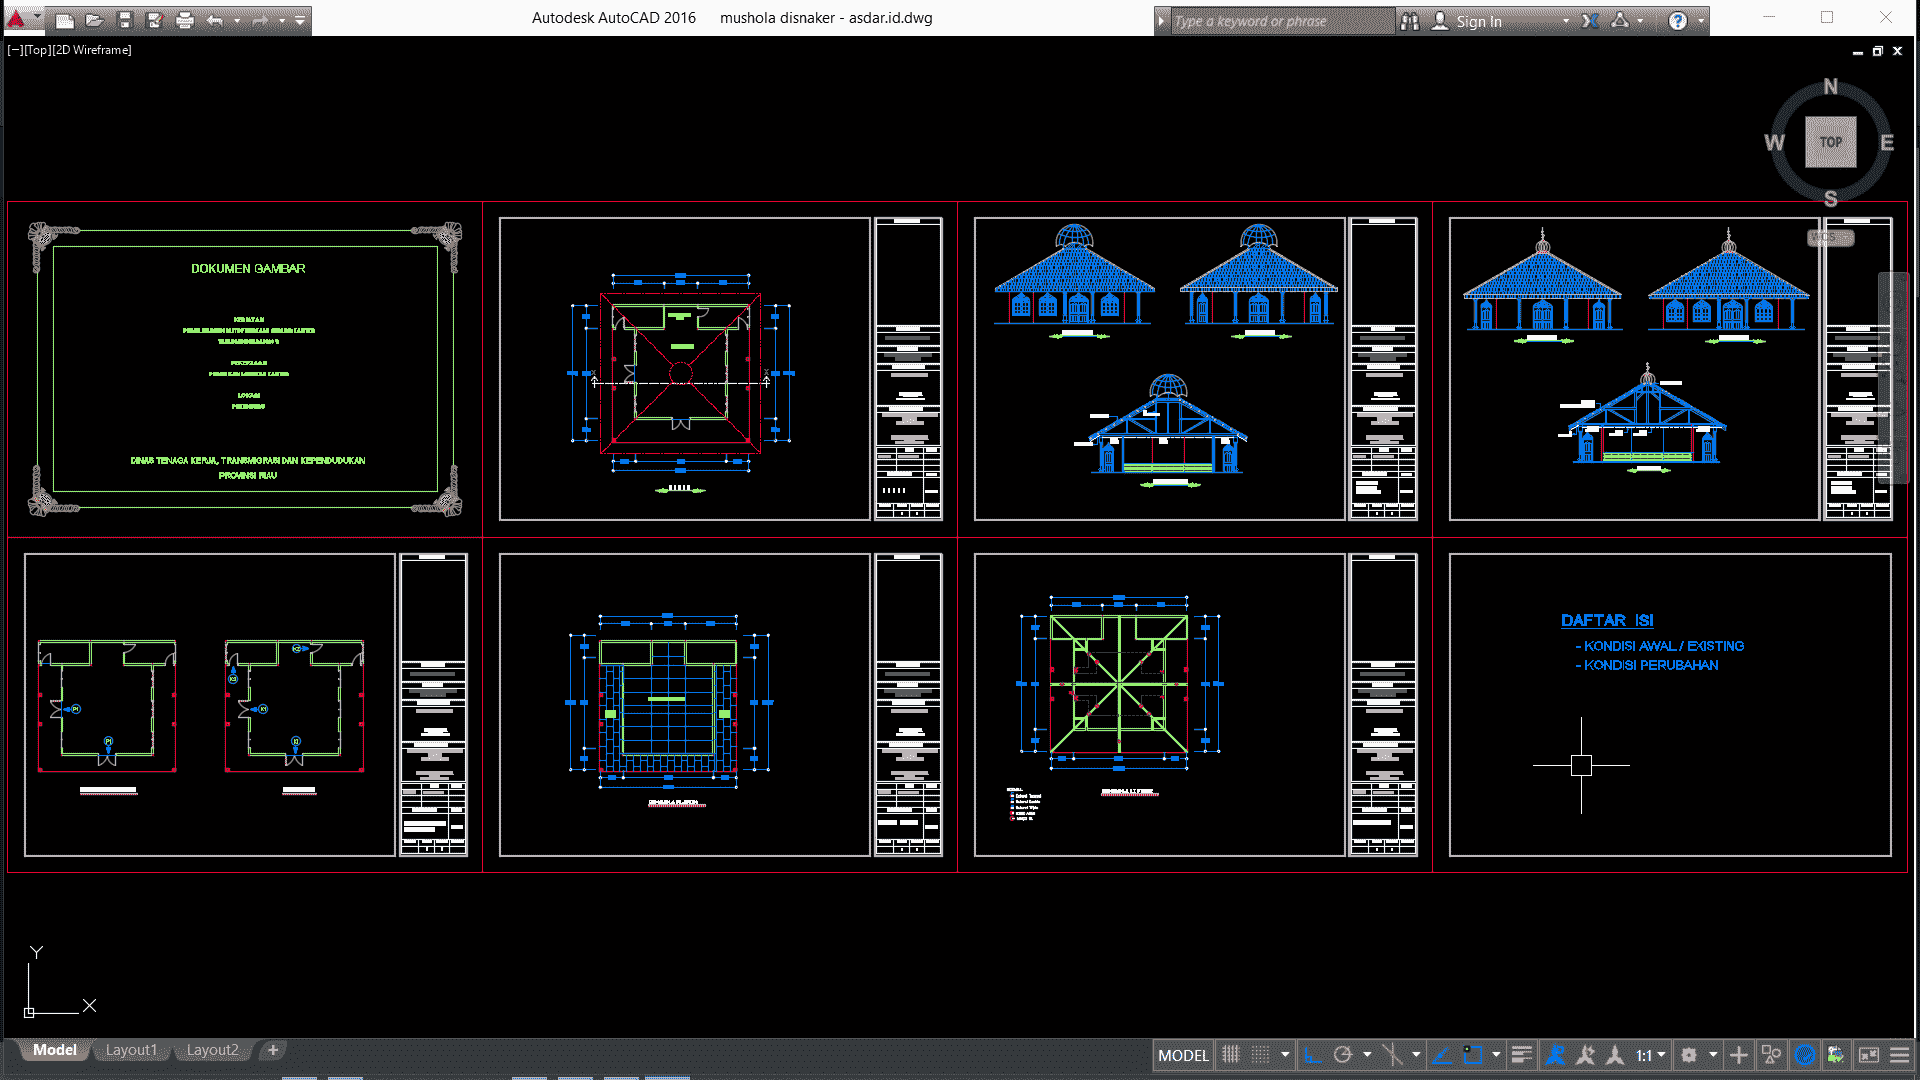Toggle 2D Object snap square icon
Viewport: 1920px width, 1080px height.
pos(1472,1055)
